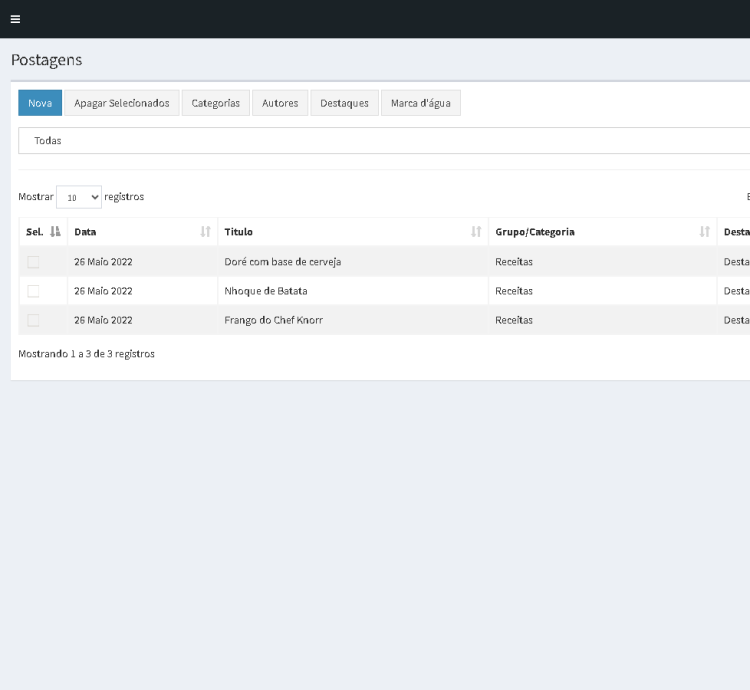Go to the Autores section
The image size is (750, 690).
(x=280, y=104)
